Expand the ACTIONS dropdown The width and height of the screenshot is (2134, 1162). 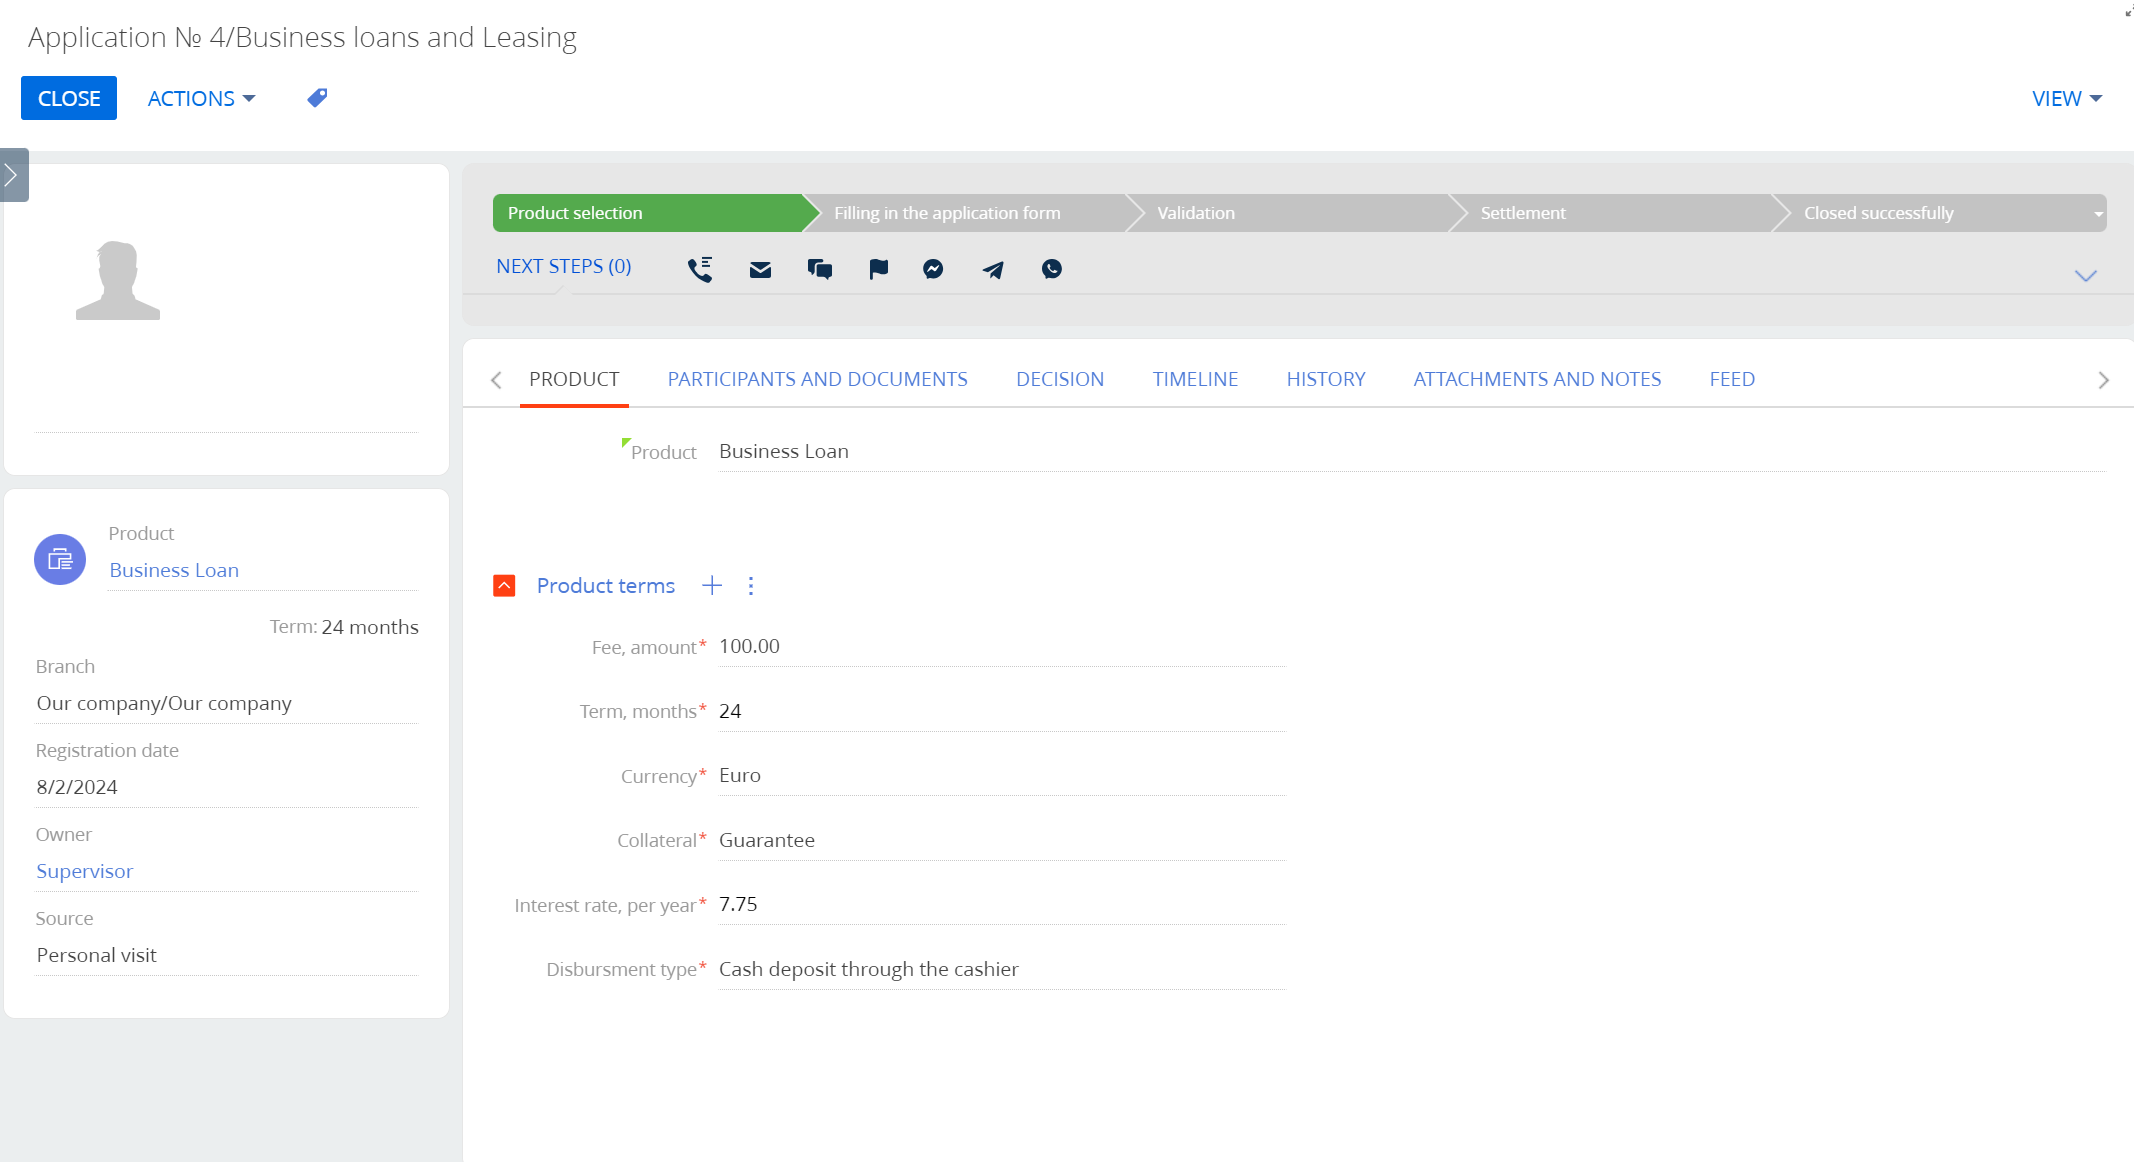click(x=200, y=97)
